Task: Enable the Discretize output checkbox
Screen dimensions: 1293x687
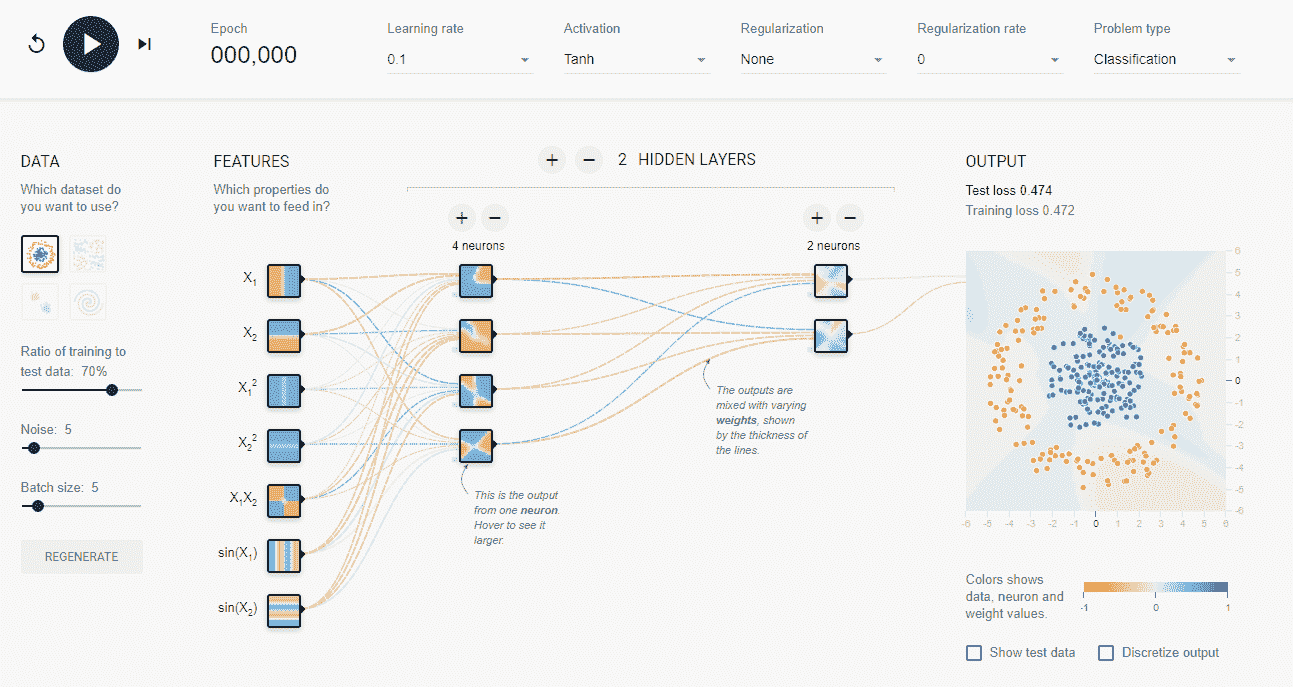Action: click(1106, 653)
